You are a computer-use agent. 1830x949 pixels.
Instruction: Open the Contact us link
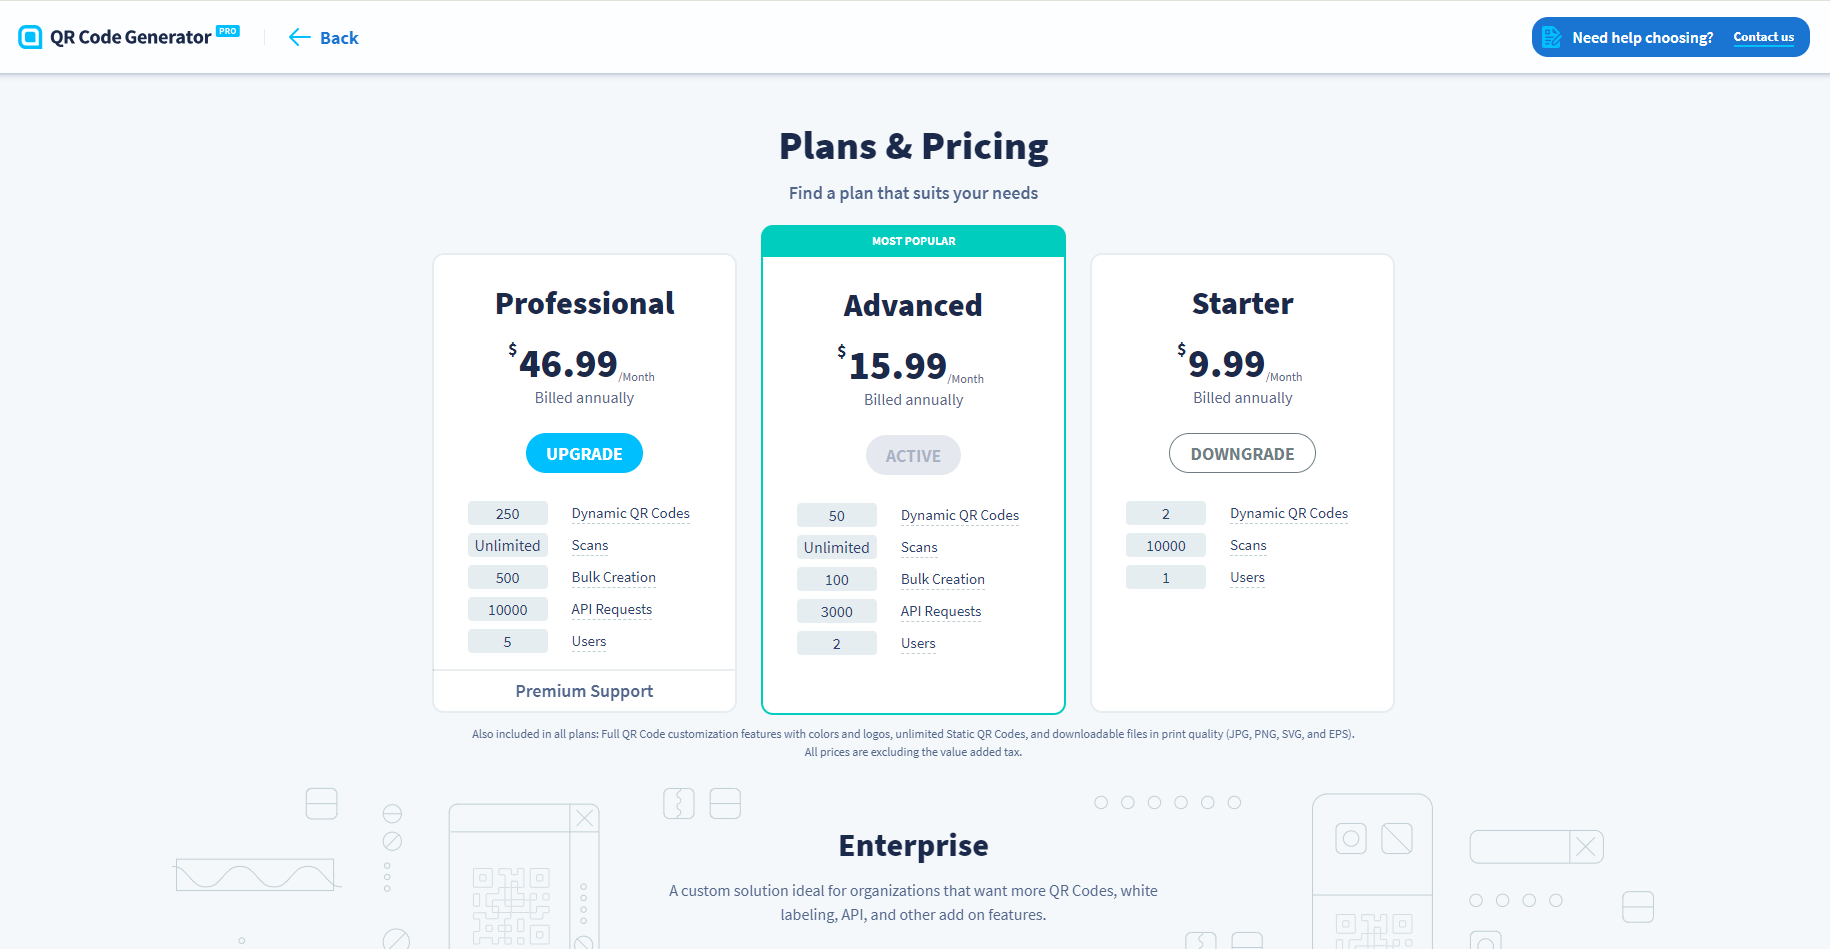(x=1763, y=37)
